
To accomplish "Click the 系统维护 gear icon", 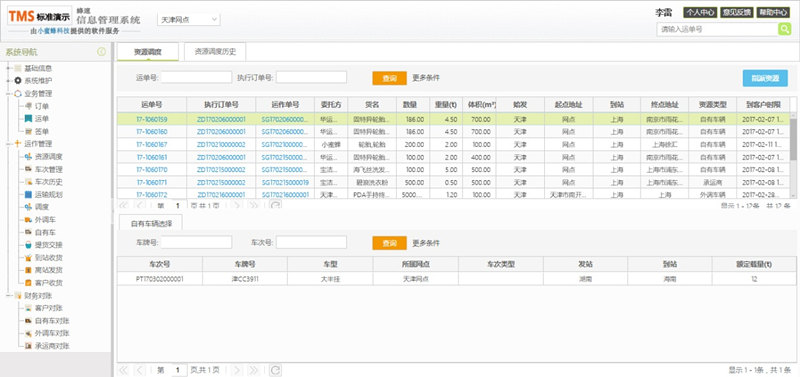I will (18, 81).
